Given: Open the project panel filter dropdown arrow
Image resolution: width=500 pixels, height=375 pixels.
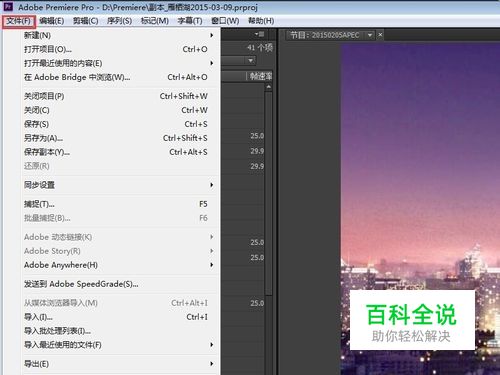Looking at the screenshot, I should pyautogui.click(x=251, y=61).
